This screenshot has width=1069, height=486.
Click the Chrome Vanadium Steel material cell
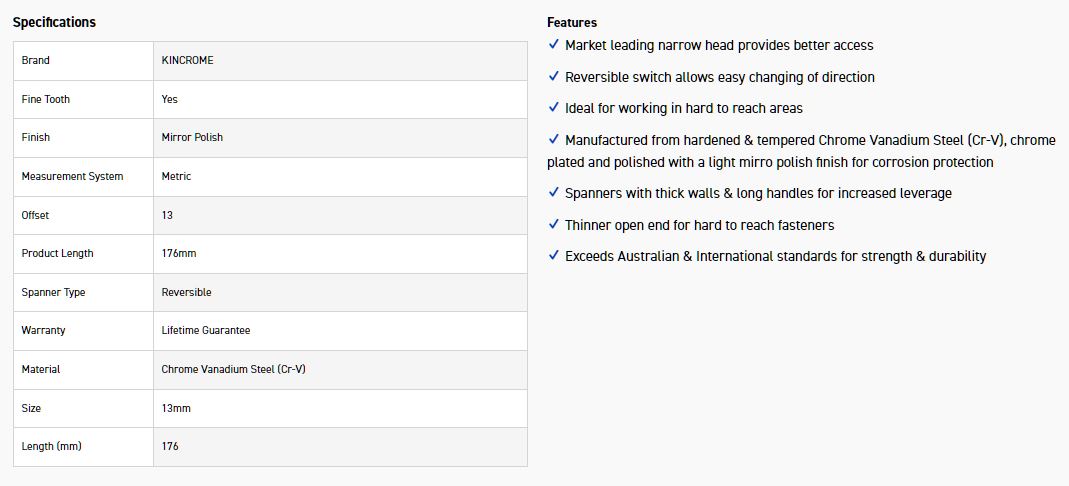[233, 369]
